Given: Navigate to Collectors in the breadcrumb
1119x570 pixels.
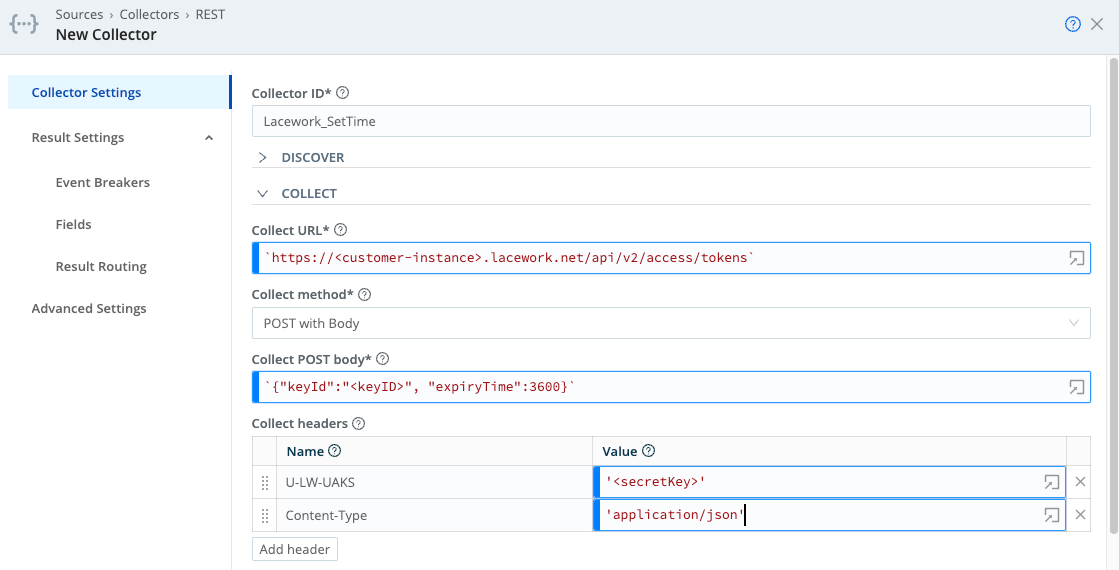Looking at the screenshot, I should (149, 15).
